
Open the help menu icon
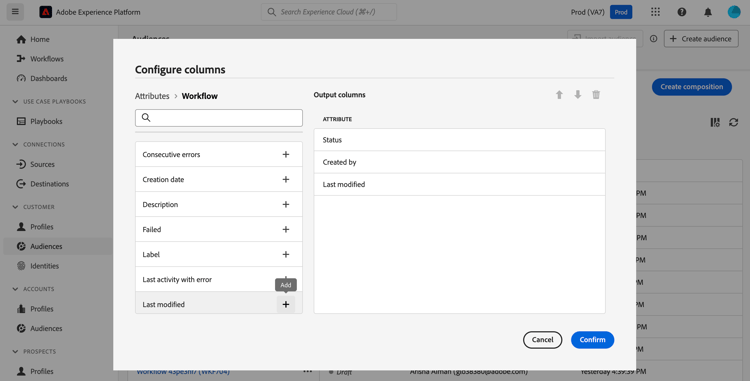point(682,12)
